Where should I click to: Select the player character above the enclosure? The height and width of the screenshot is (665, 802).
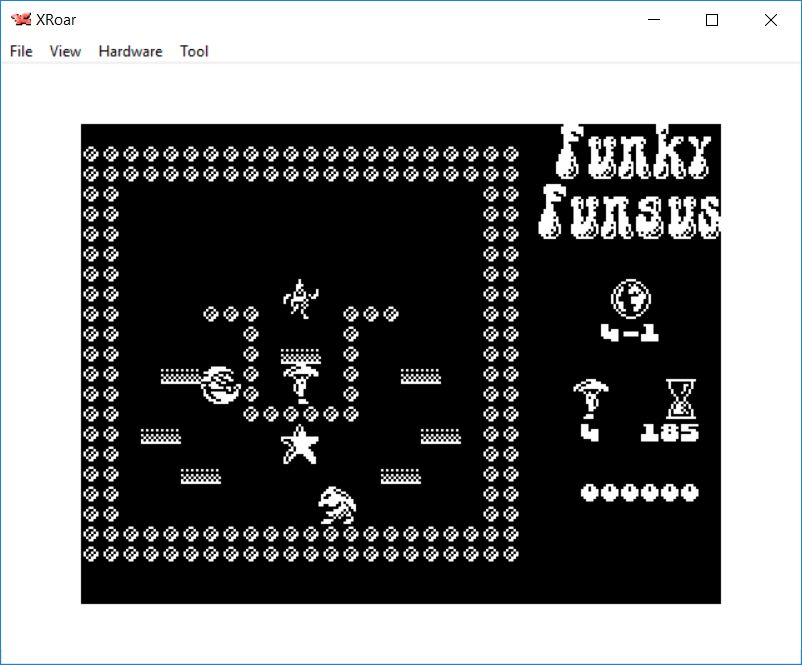pos(300,298)
